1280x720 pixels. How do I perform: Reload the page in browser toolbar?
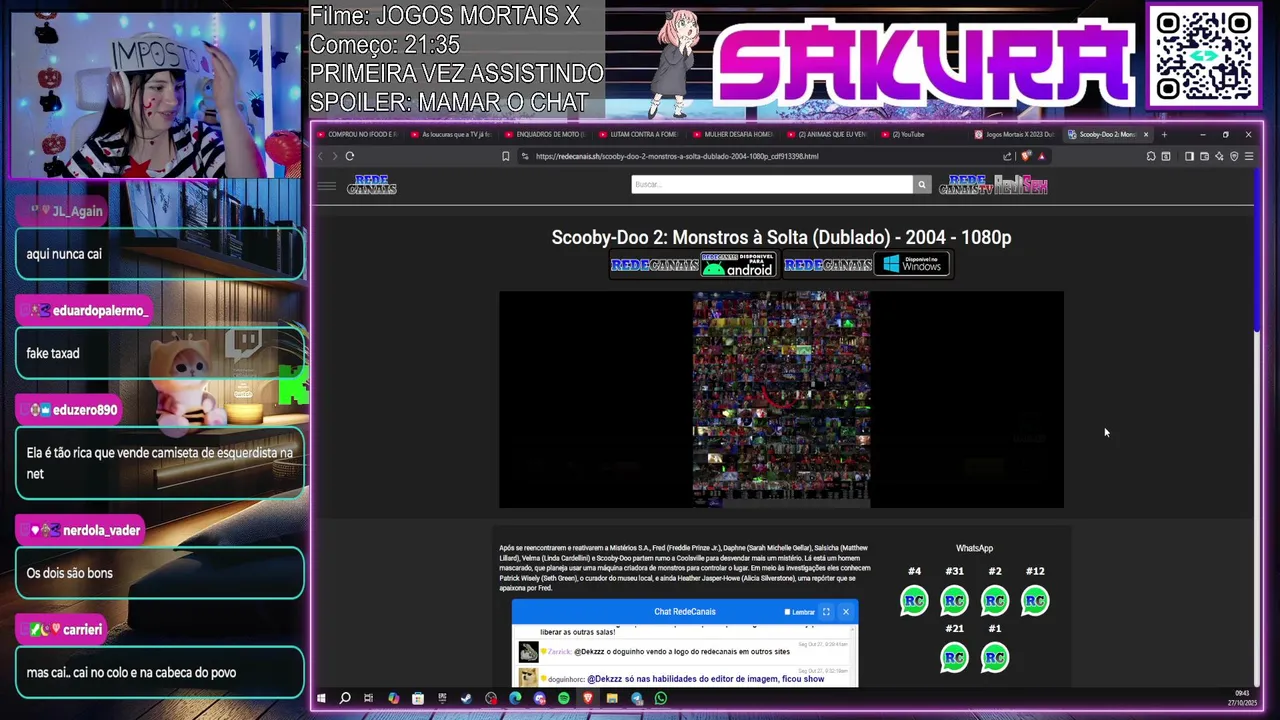[349, 156]
